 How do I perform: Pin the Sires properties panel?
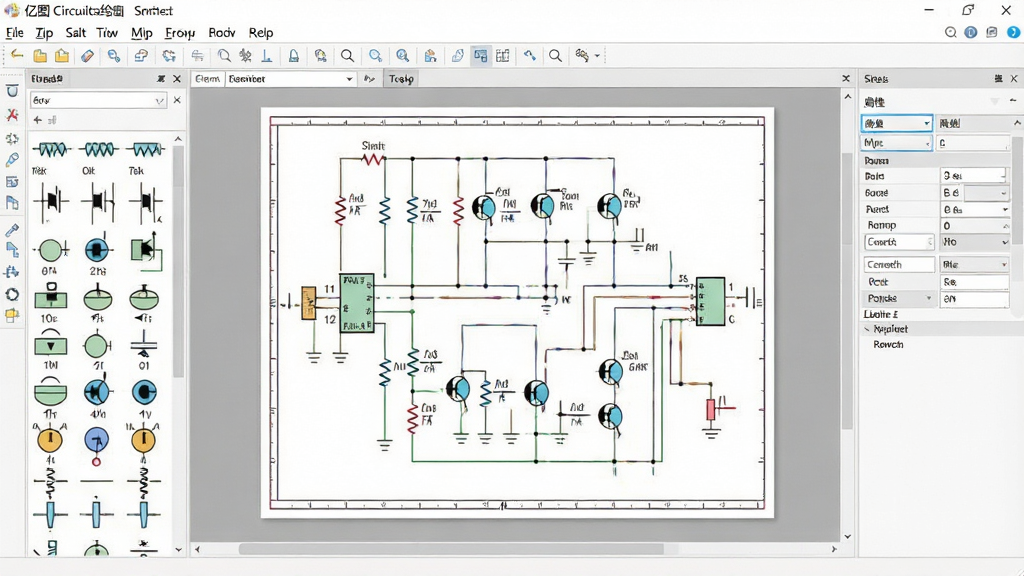point(998,78)
